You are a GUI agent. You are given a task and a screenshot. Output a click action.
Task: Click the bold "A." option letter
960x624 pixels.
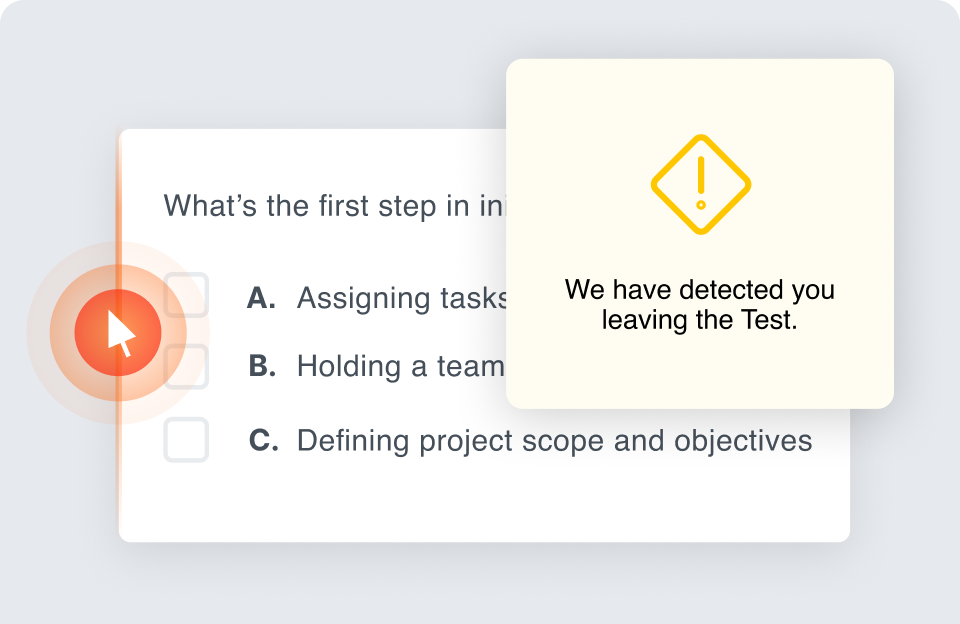click(261, 298)
